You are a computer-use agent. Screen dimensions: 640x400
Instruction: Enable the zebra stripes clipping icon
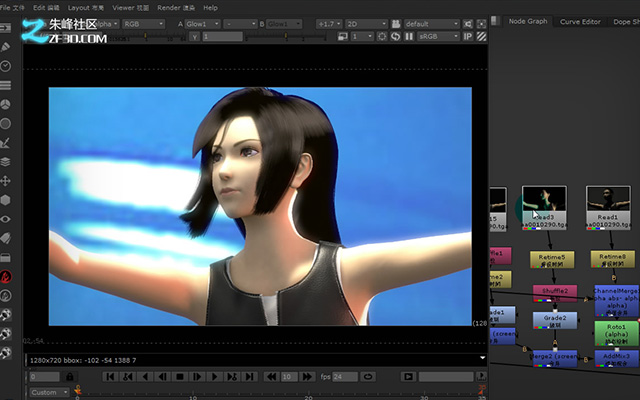click(482, 36)
